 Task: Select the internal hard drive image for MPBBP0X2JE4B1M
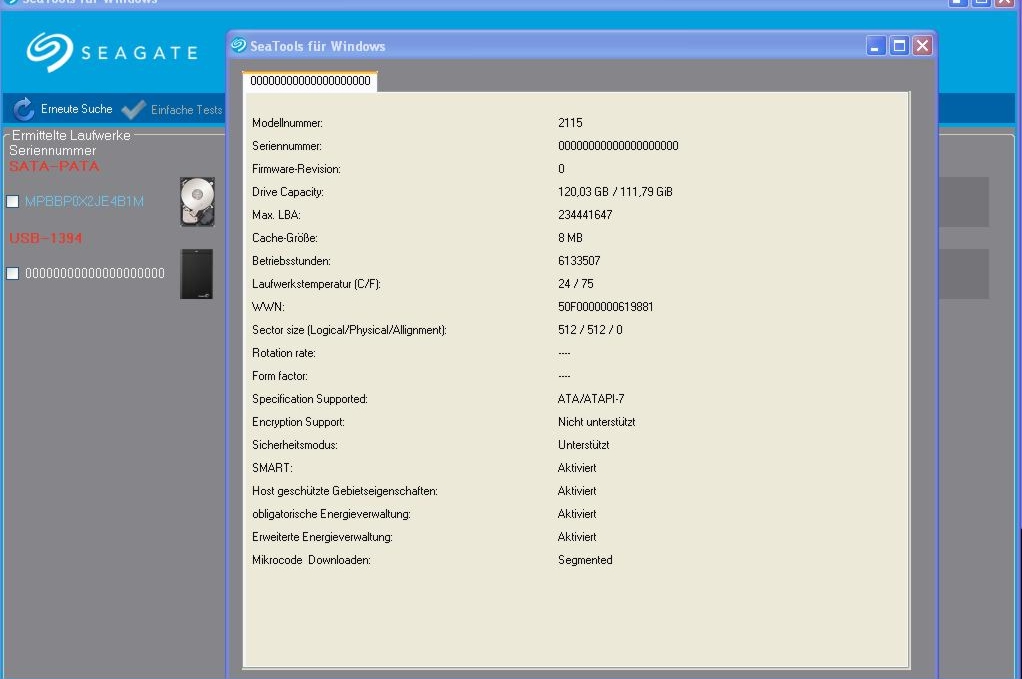[x=197, y=201]
